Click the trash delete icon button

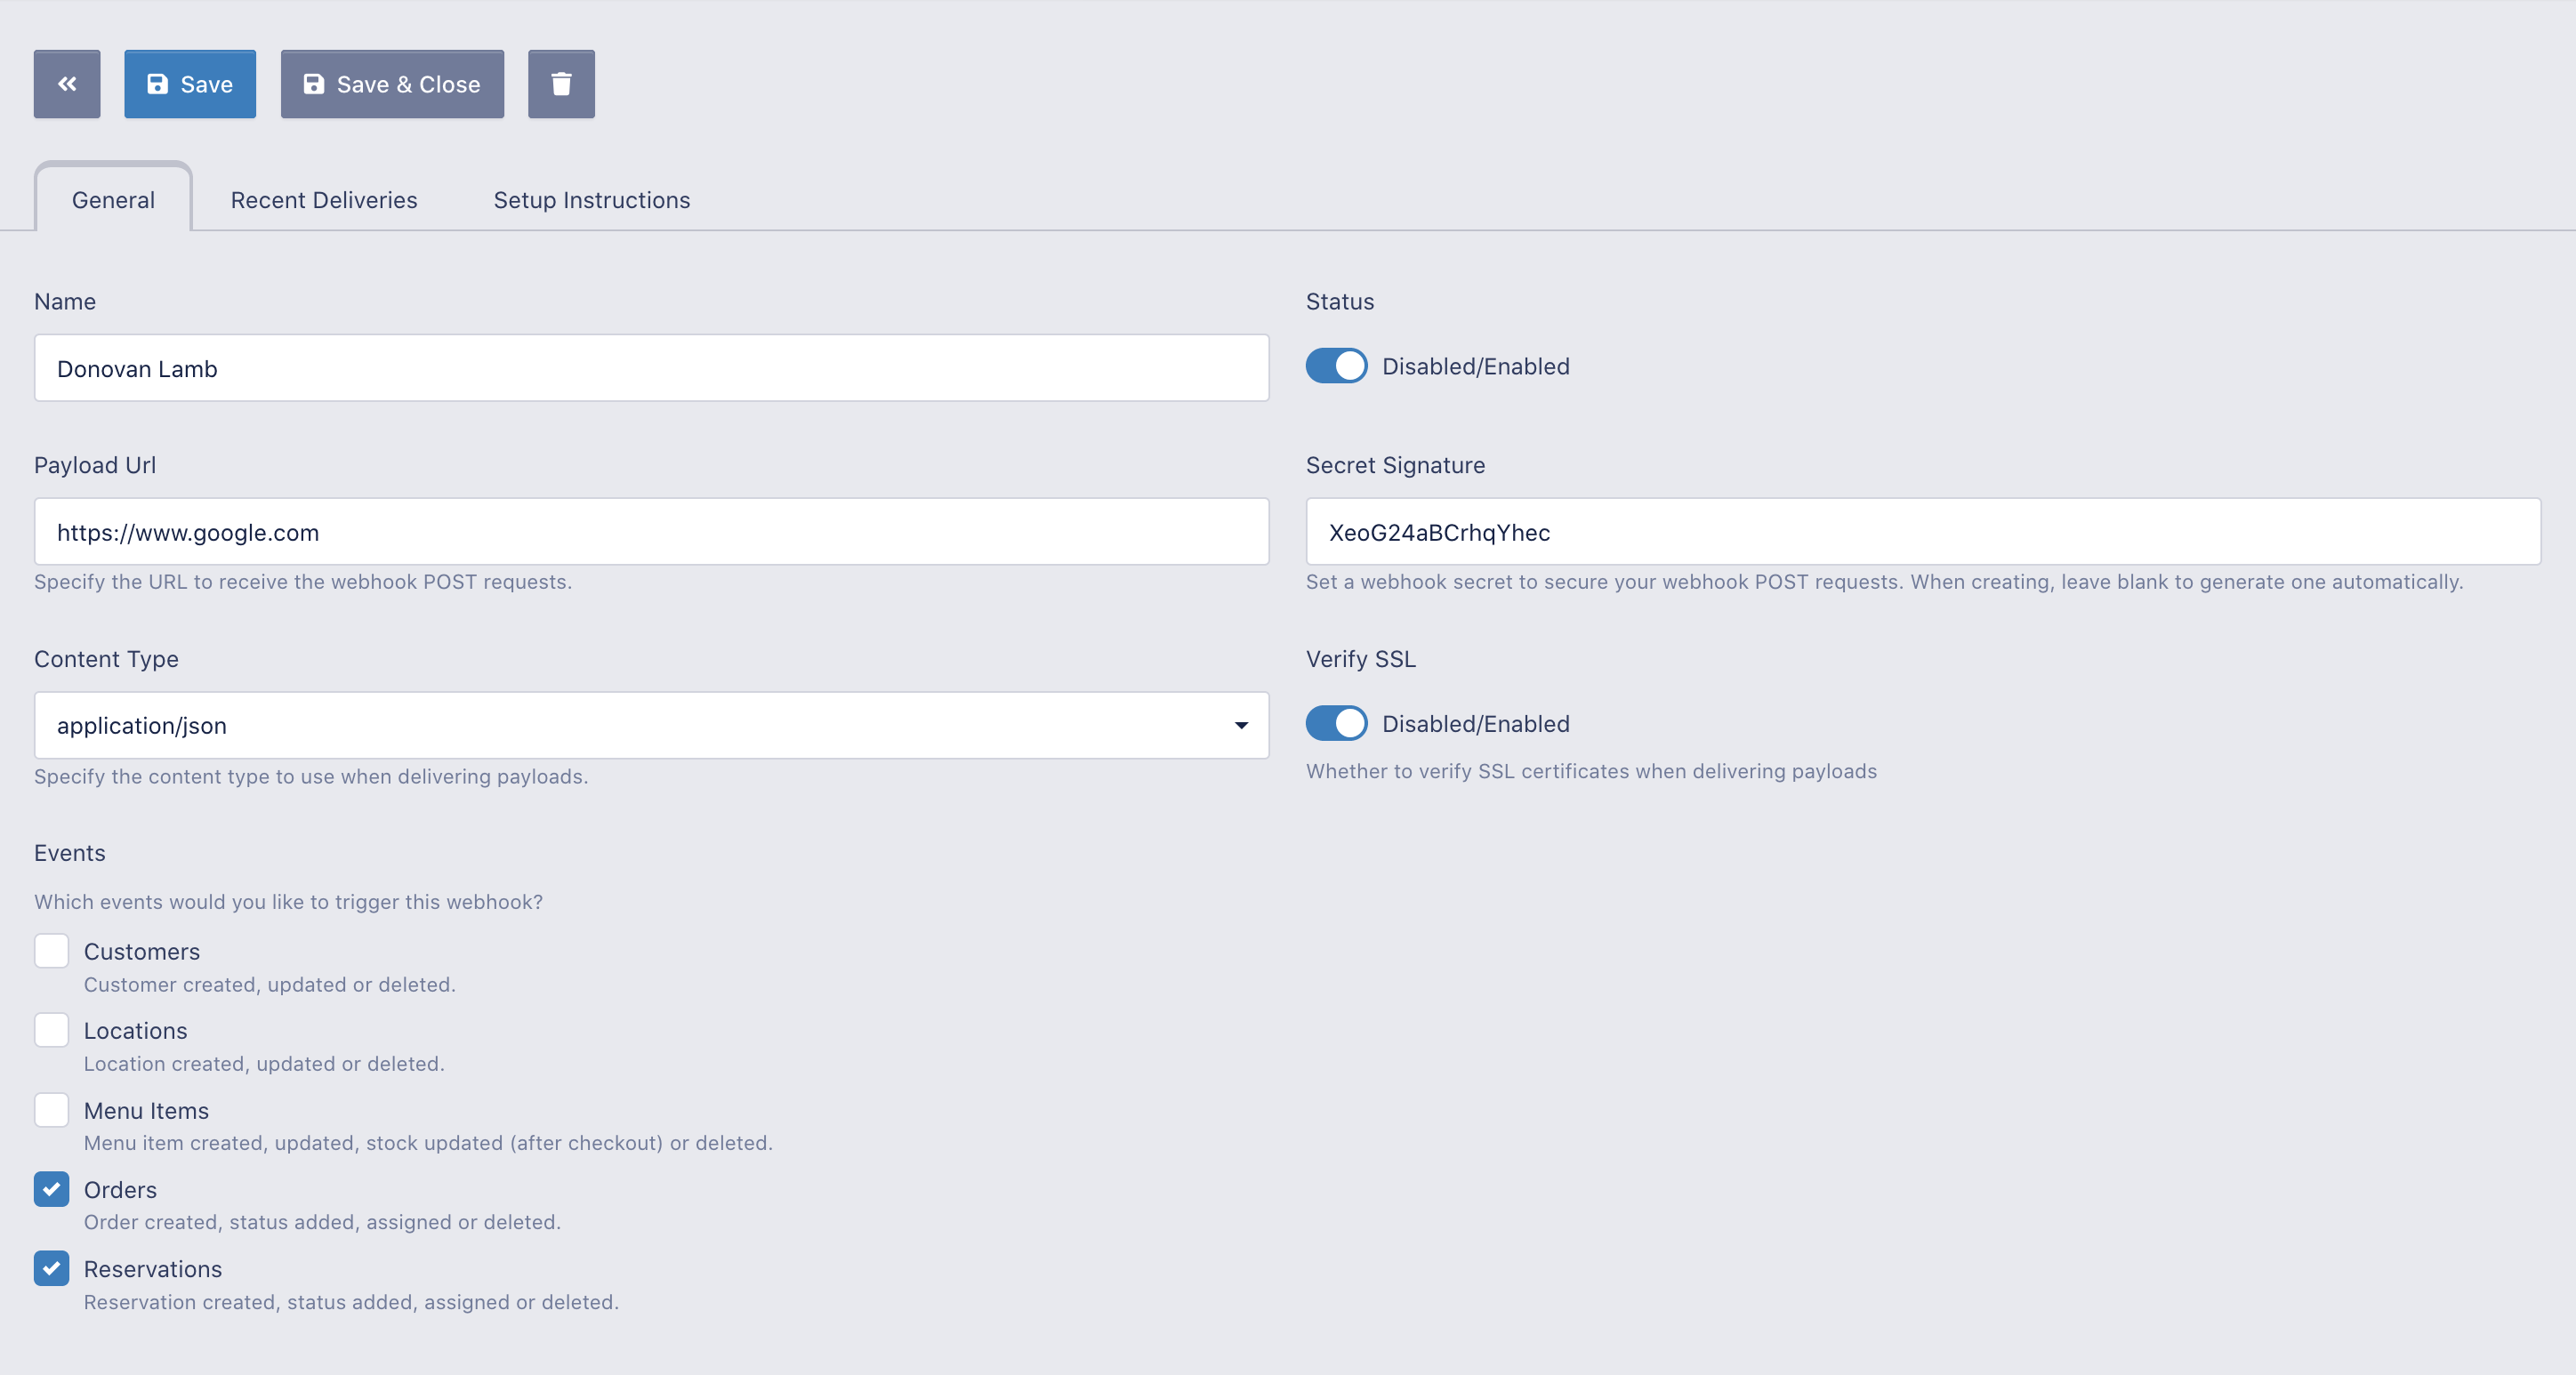(561, 84)
